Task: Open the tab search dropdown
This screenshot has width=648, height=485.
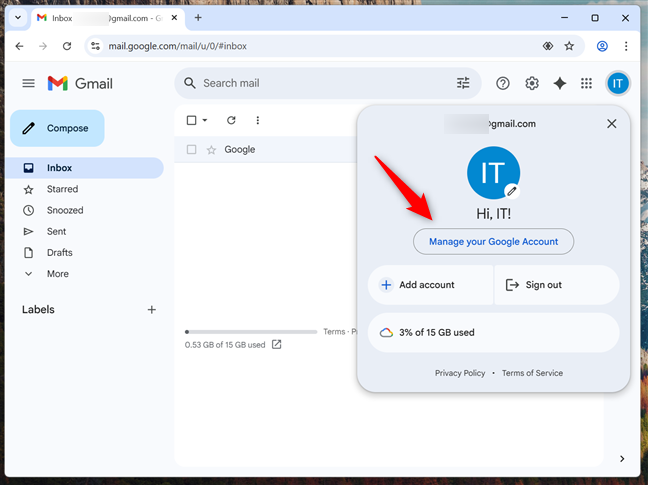Action: (x=18, y=18)
